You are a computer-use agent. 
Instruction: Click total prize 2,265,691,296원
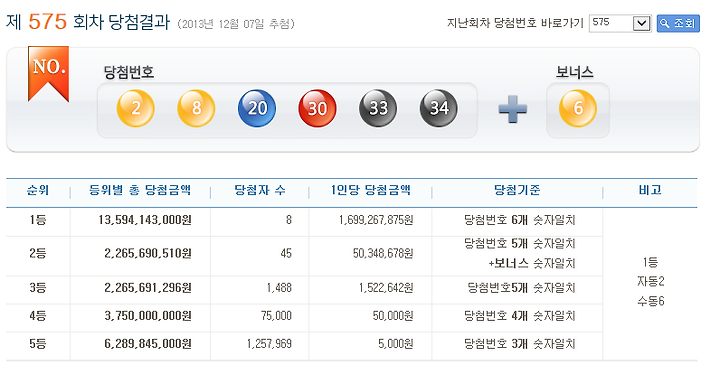[x=148, y=288]
